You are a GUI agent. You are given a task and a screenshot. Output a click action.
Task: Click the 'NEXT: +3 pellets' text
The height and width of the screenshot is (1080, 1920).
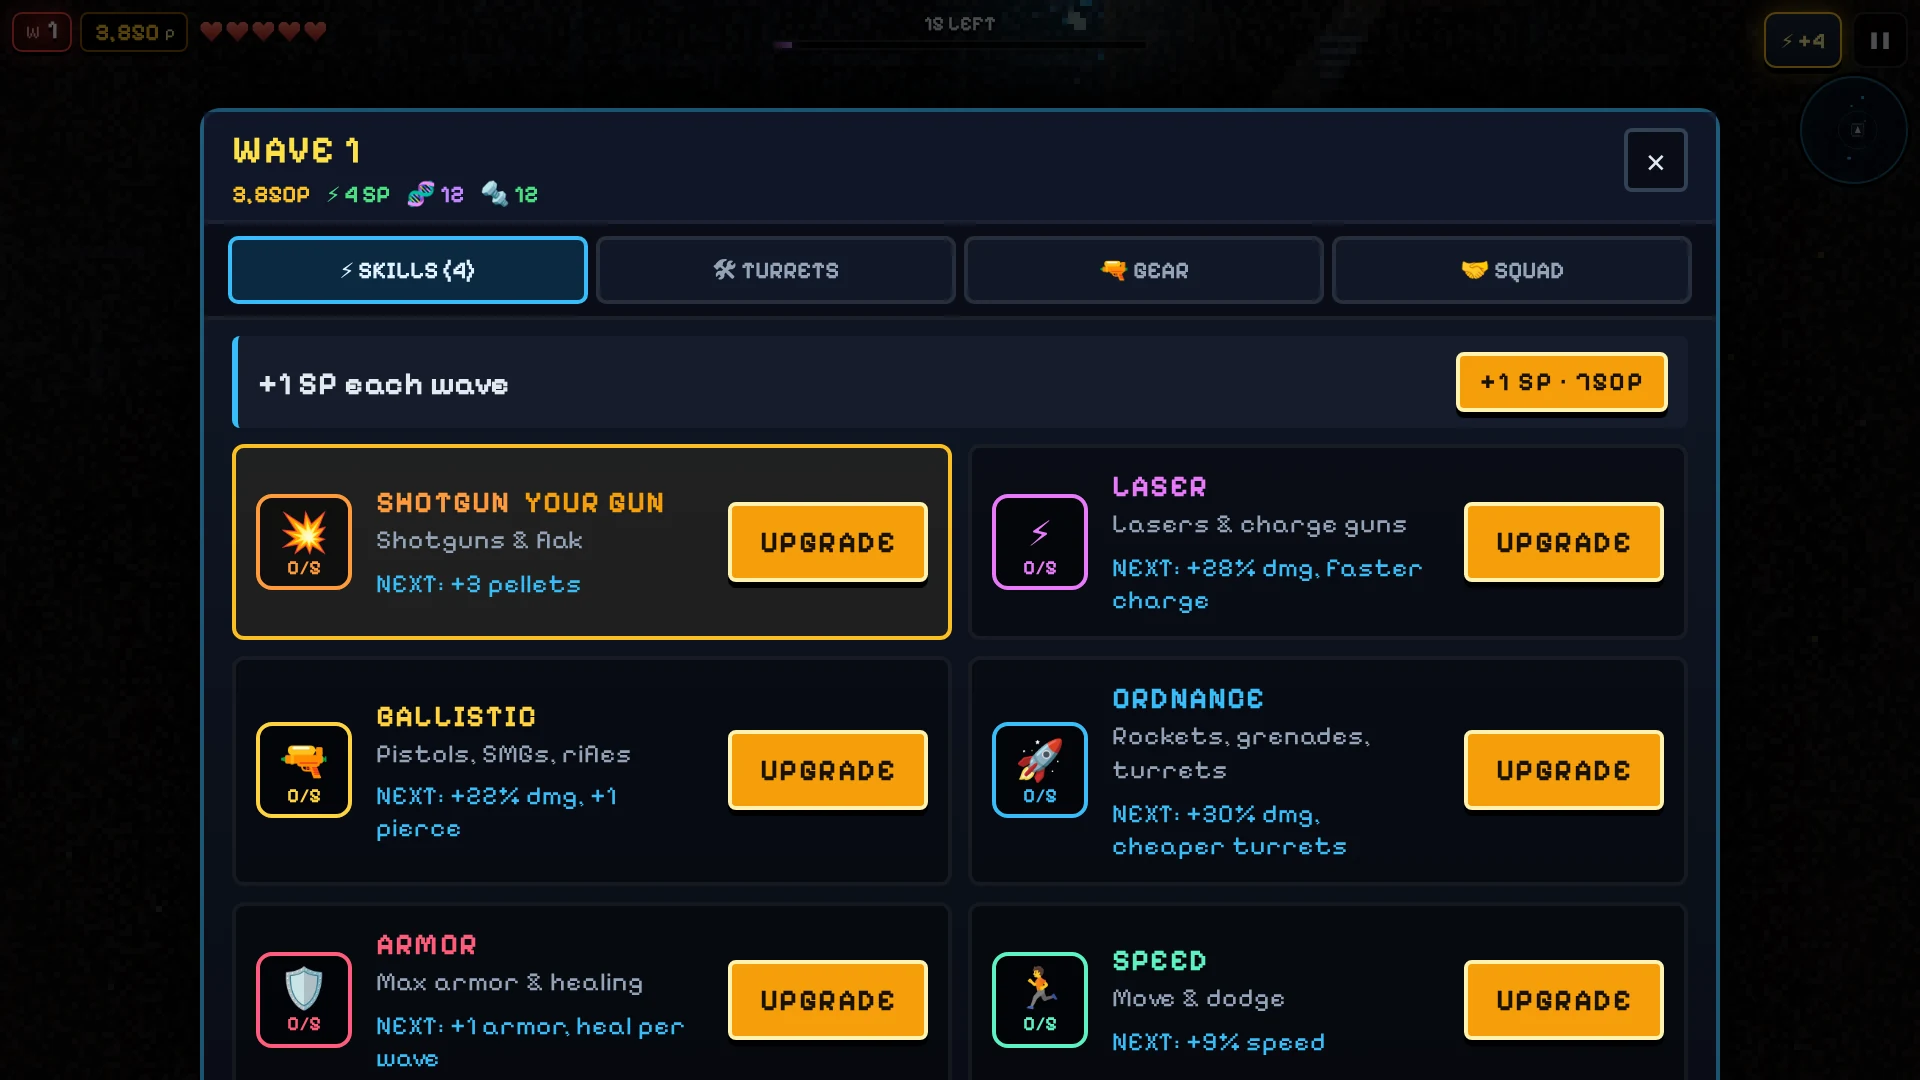[x=478, y=584]
